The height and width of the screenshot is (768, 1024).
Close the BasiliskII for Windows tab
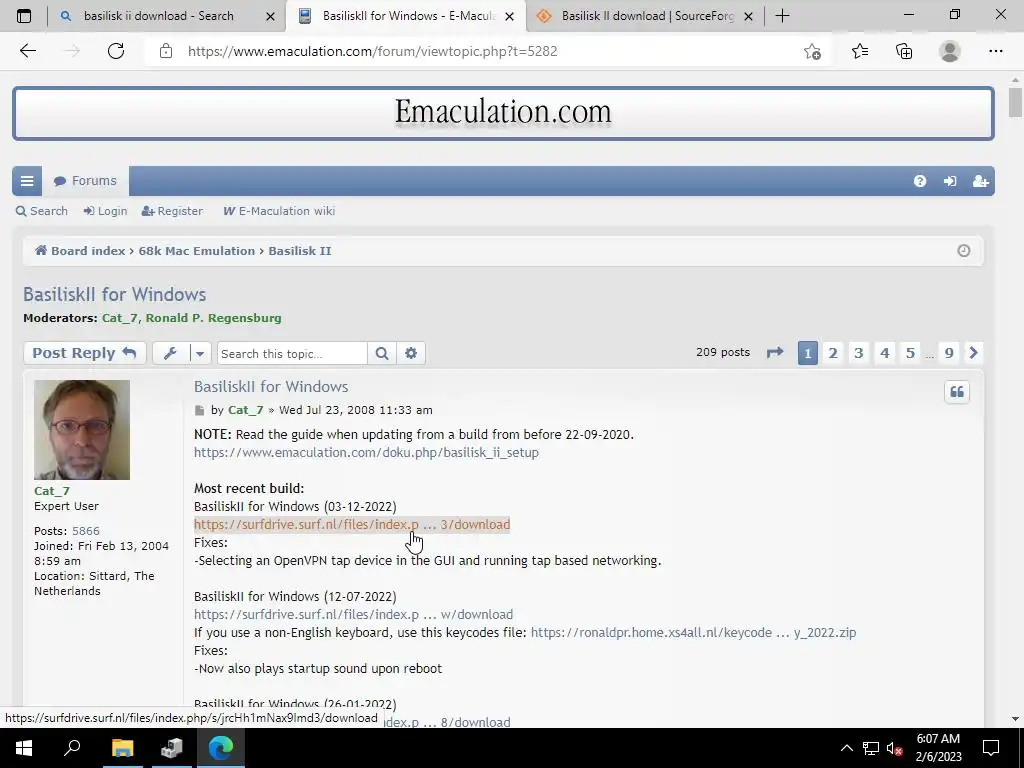point(510,16)
